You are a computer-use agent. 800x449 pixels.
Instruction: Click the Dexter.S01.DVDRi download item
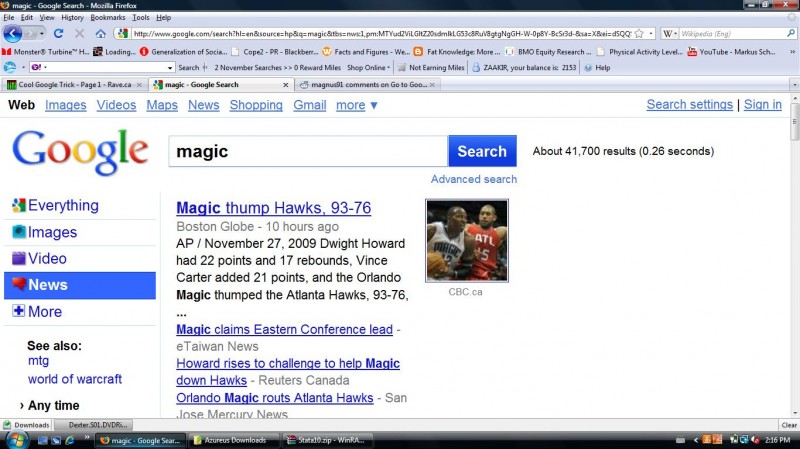pos(93,425)
